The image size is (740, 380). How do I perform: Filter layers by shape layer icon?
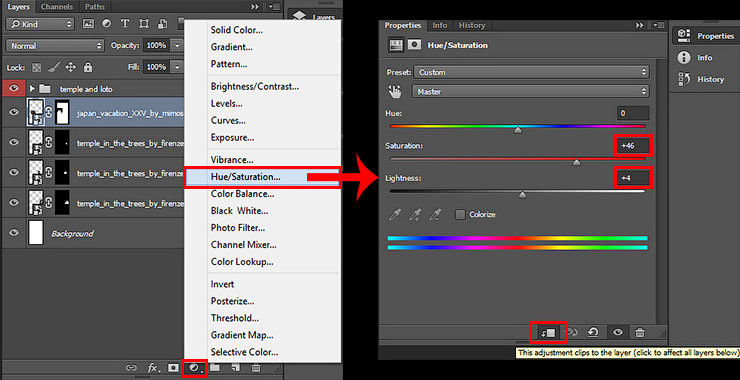[144, 23]
